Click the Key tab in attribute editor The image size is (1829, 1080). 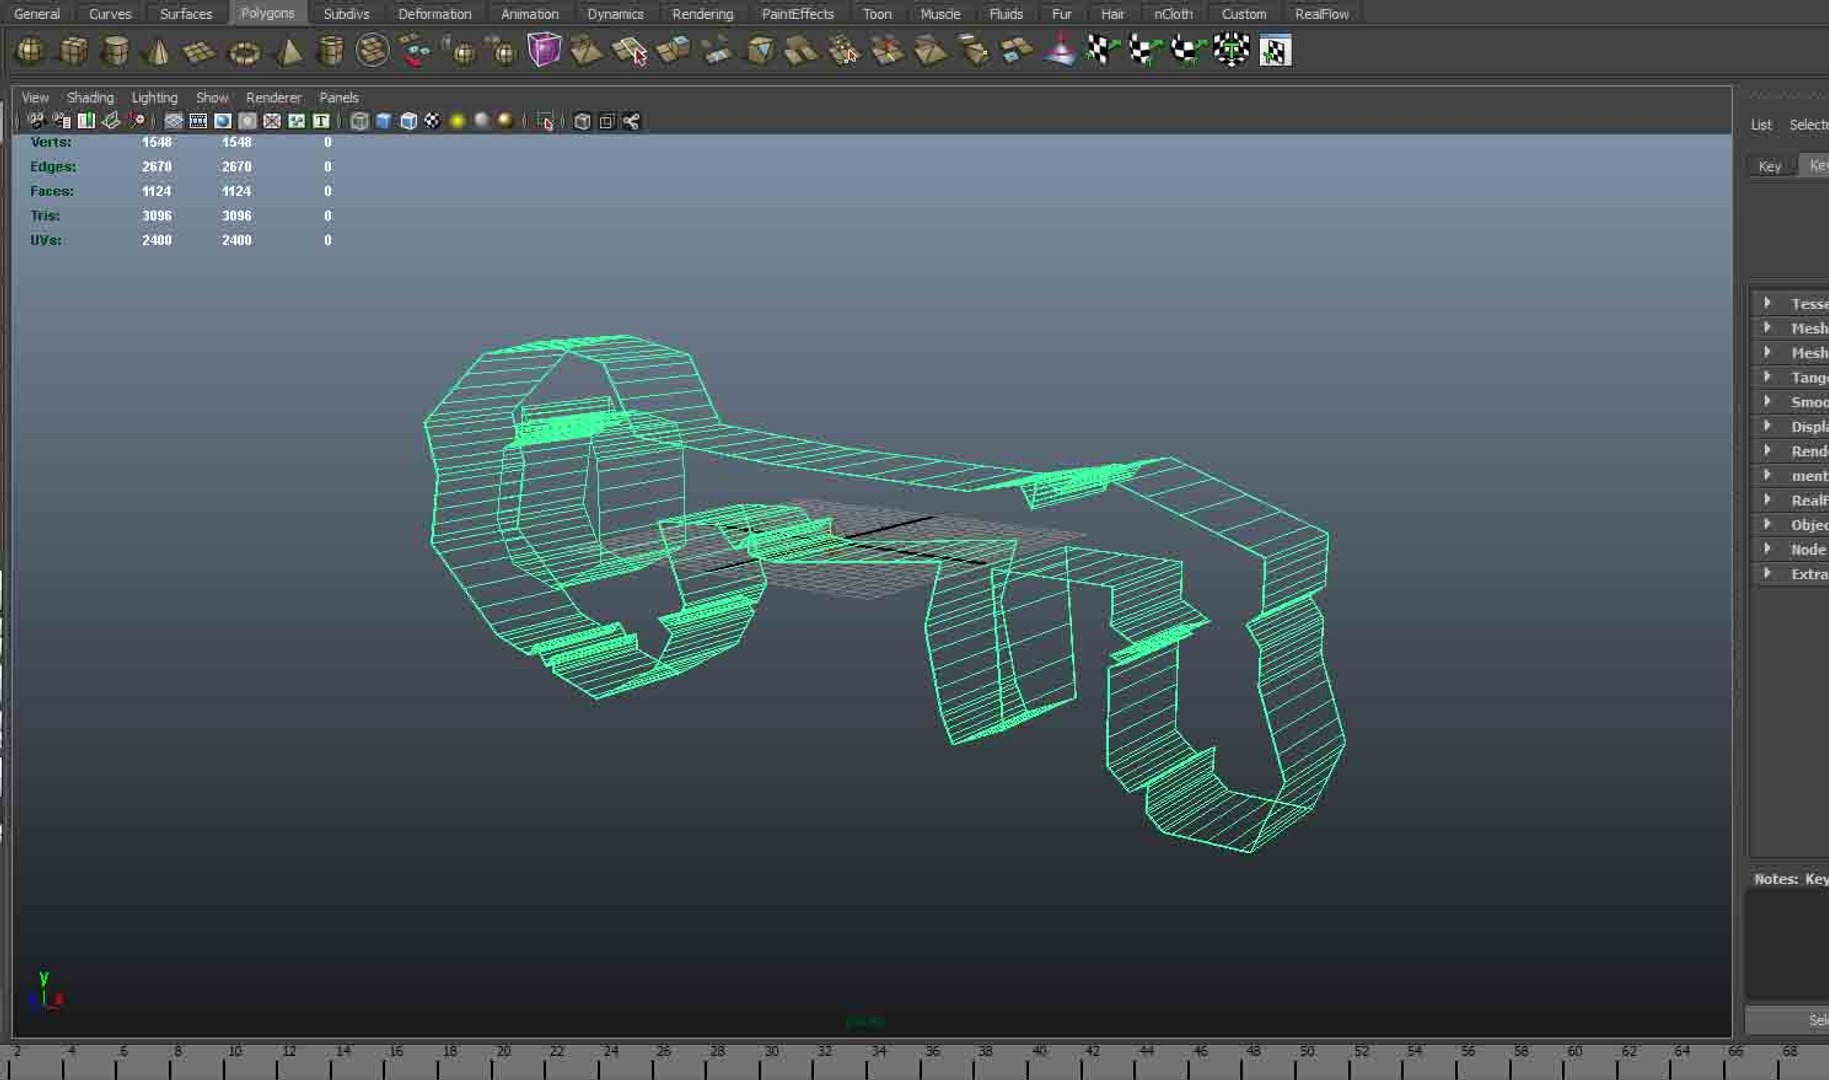(x=1770, y=166)
